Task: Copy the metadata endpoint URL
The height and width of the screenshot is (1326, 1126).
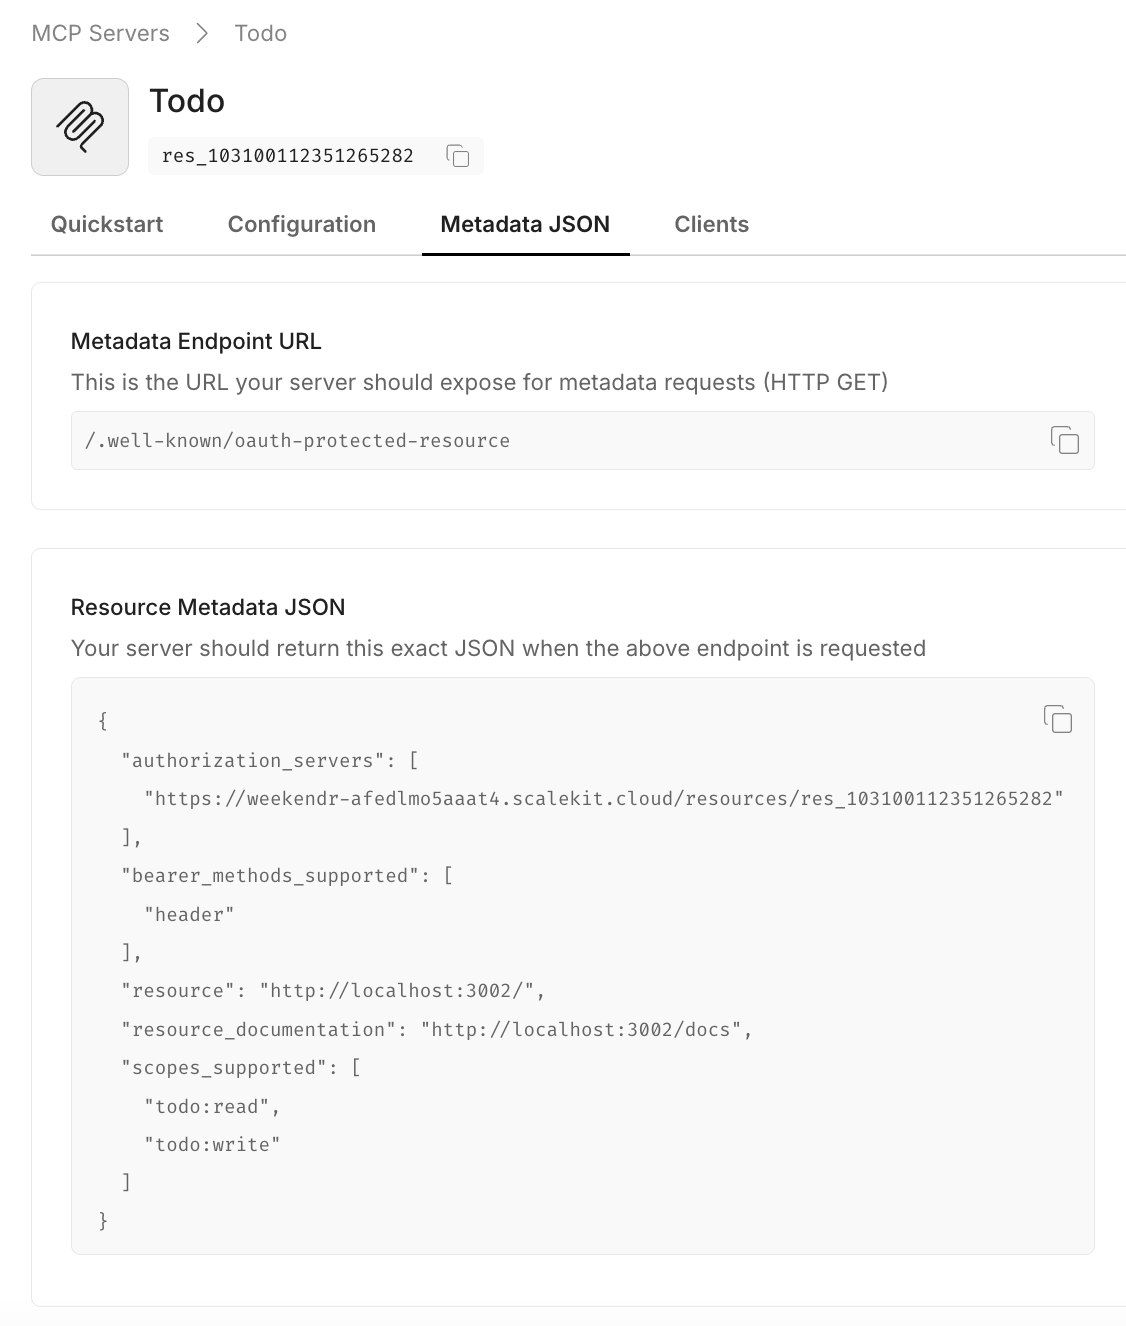Action: [x=1064, y=440]
